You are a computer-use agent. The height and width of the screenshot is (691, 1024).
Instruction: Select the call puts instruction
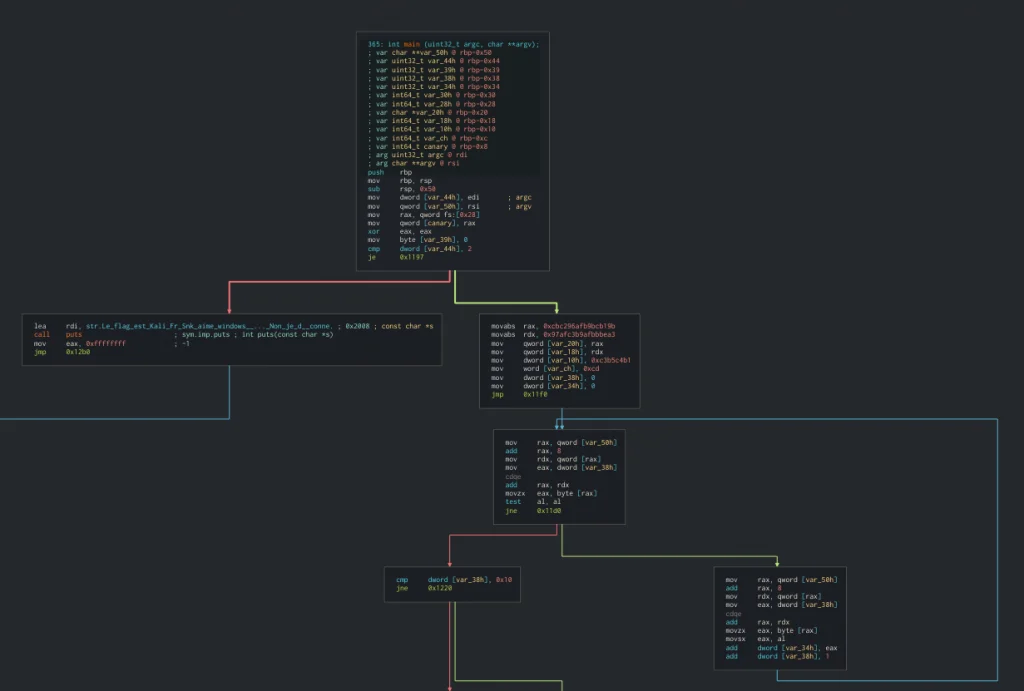pos(58,334)
